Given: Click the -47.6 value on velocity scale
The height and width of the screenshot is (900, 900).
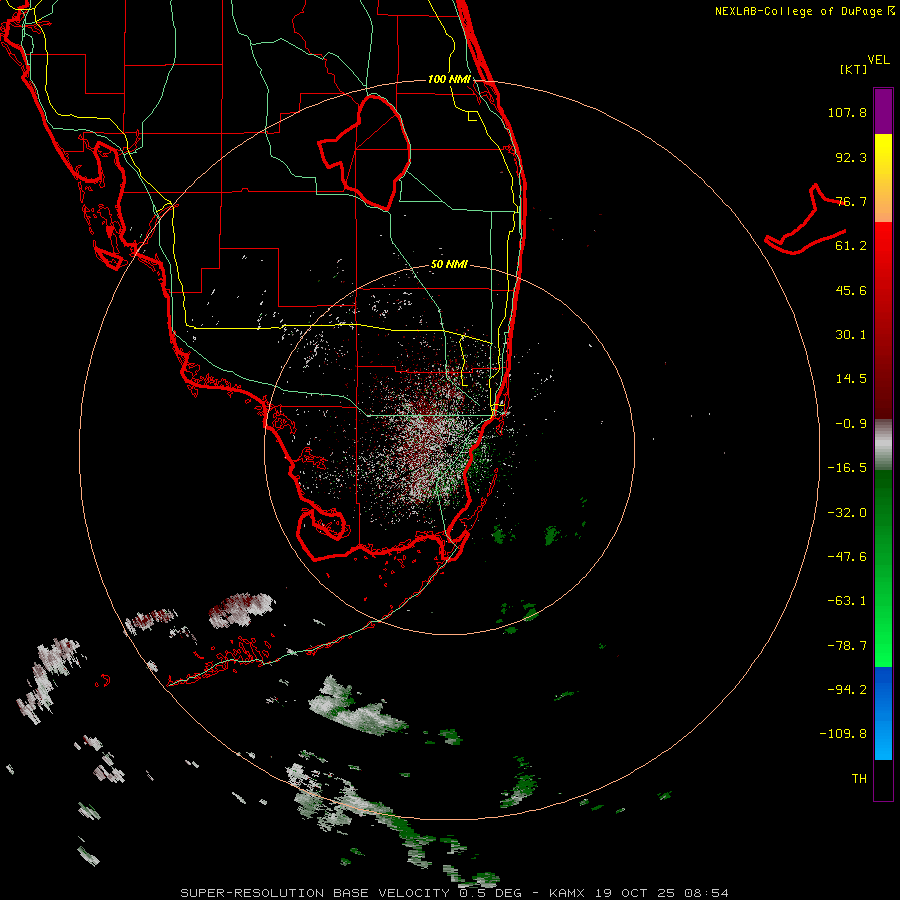Looking at the screenshot, I should click(x=847, y=557).
